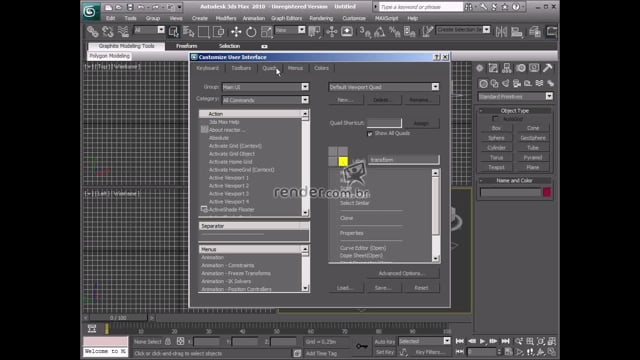Click the New... quad button
This screenshot has height=360, width=640.
pos(345,100)
